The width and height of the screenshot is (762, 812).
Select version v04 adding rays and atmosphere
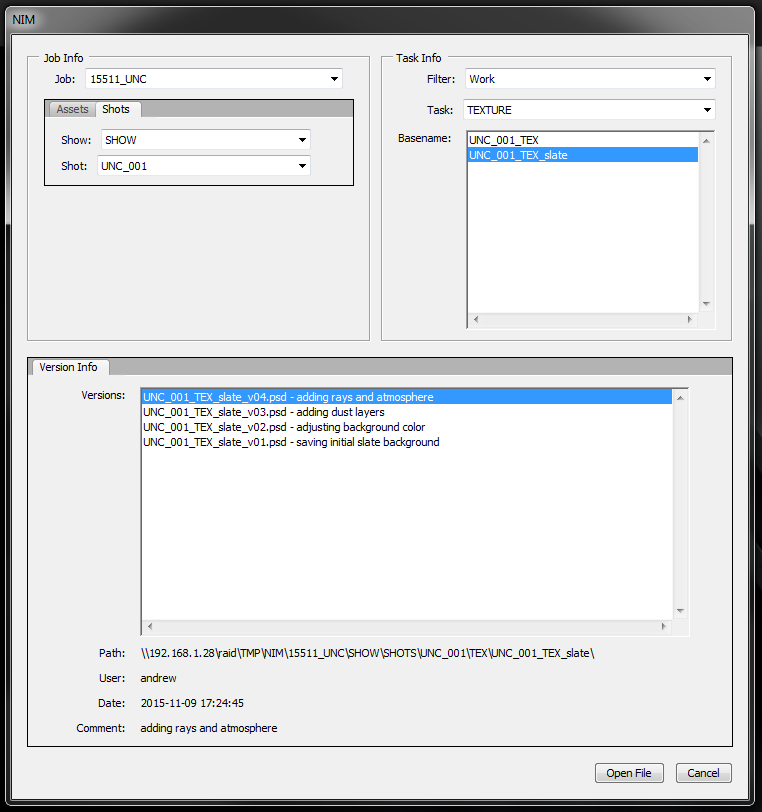288,397
